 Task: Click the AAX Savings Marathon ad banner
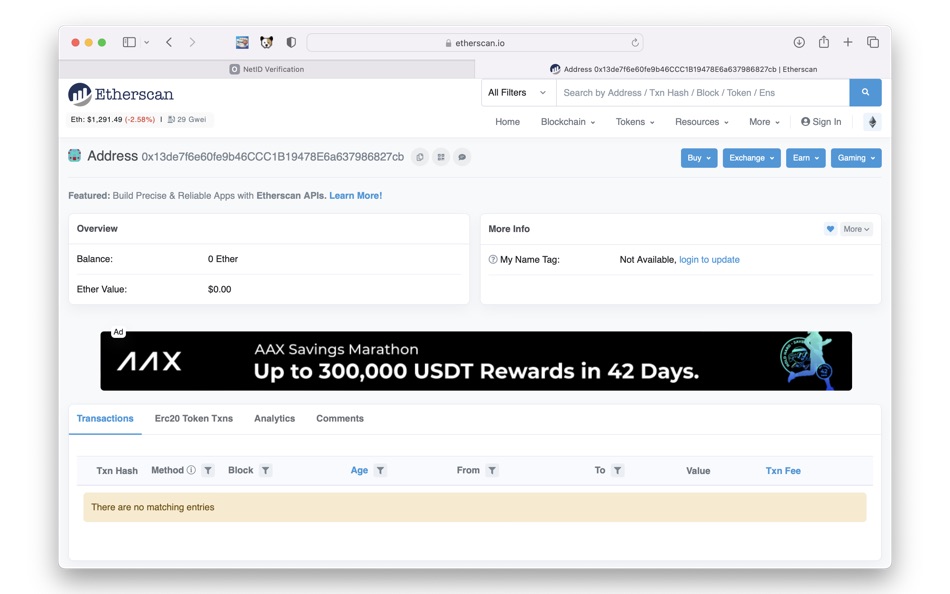[476, 361]
